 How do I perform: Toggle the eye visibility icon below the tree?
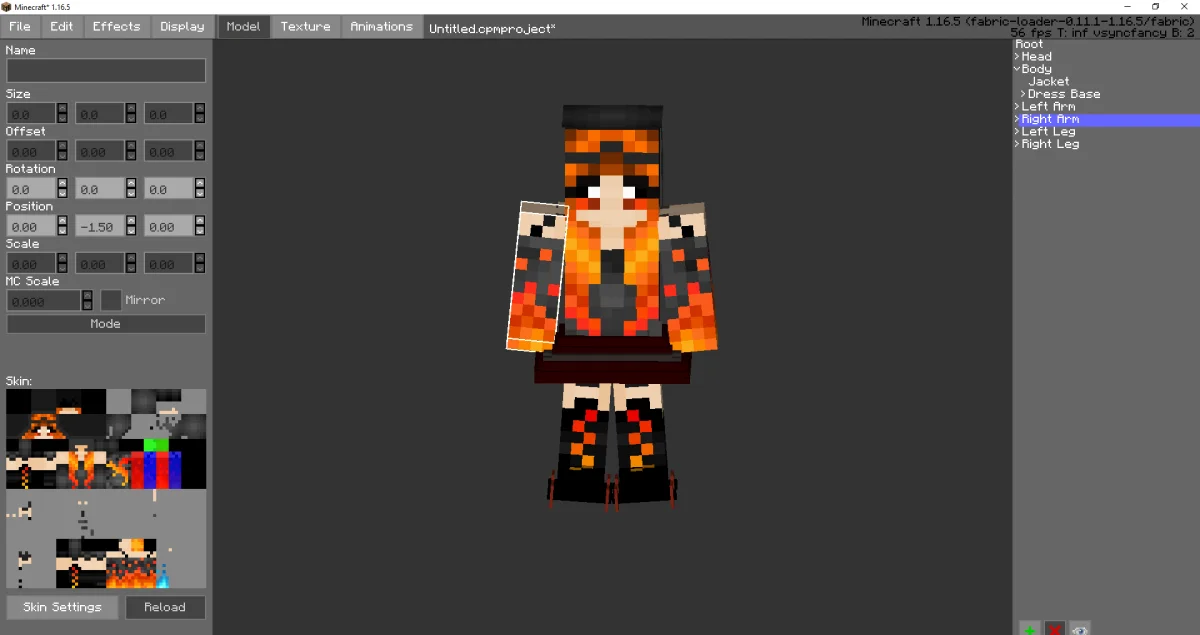point(1079,628)
